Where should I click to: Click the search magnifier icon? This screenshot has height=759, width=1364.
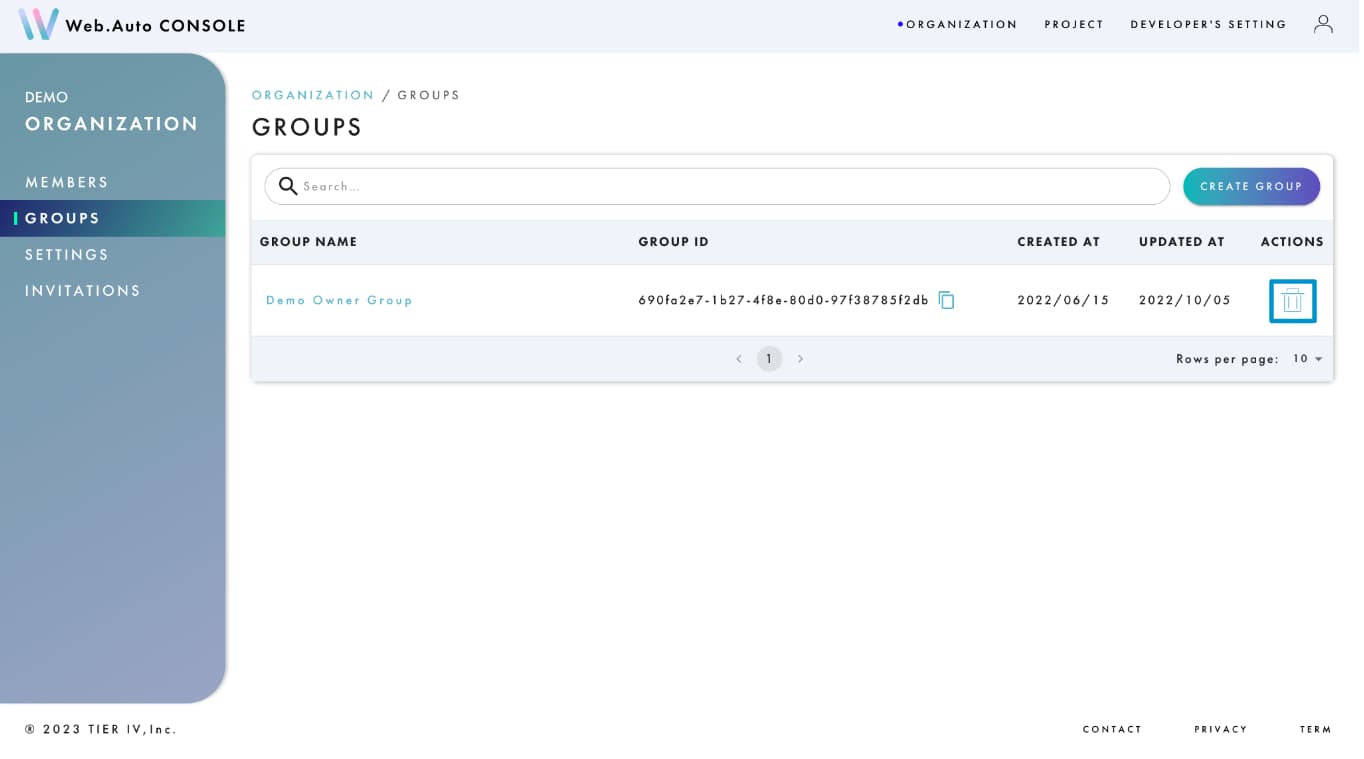tap(288, 186)
